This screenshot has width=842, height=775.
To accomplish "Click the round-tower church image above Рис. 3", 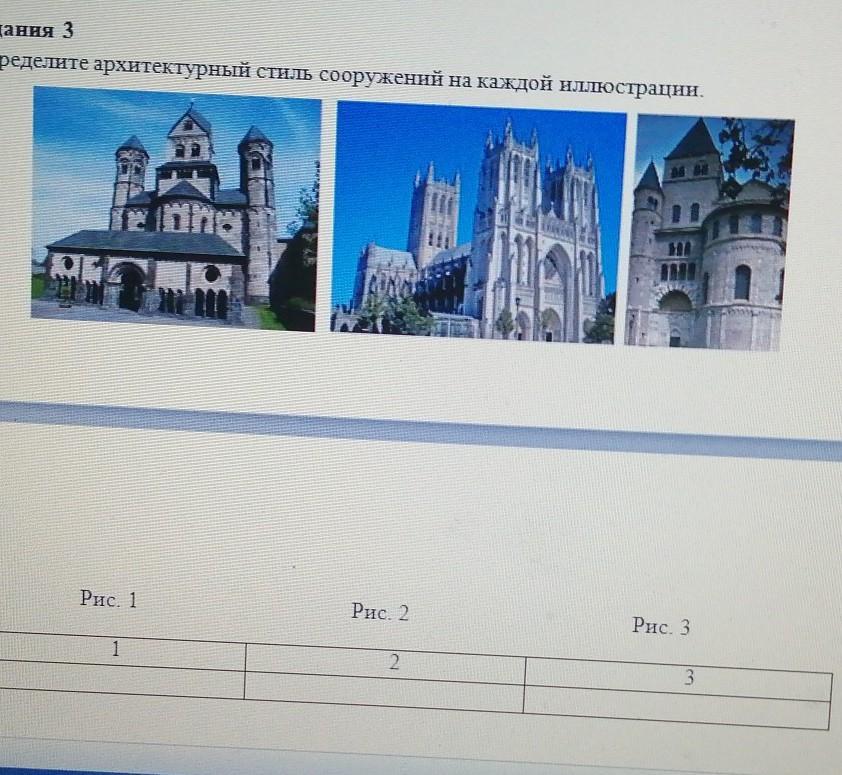I will (709, 233).
